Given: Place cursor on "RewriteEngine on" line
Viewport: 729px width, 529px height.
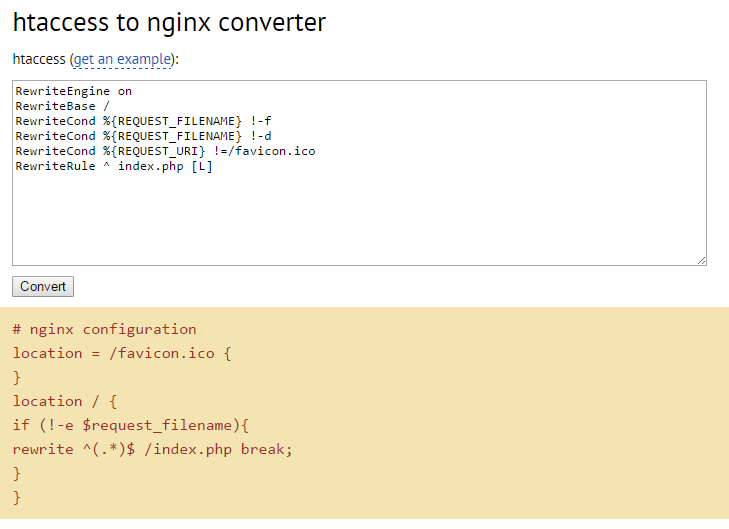Looking at the screenshot, I should coord(73,91).
